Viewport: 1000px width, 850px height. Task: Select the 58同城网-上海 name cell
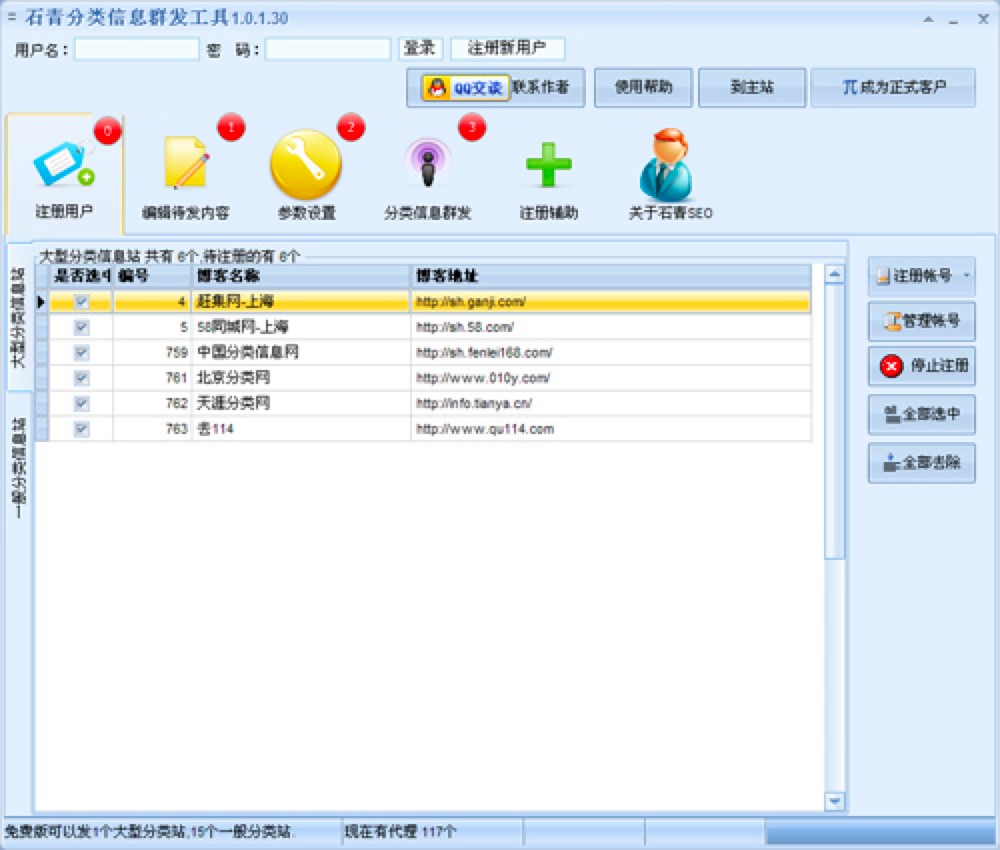point(300,327)
